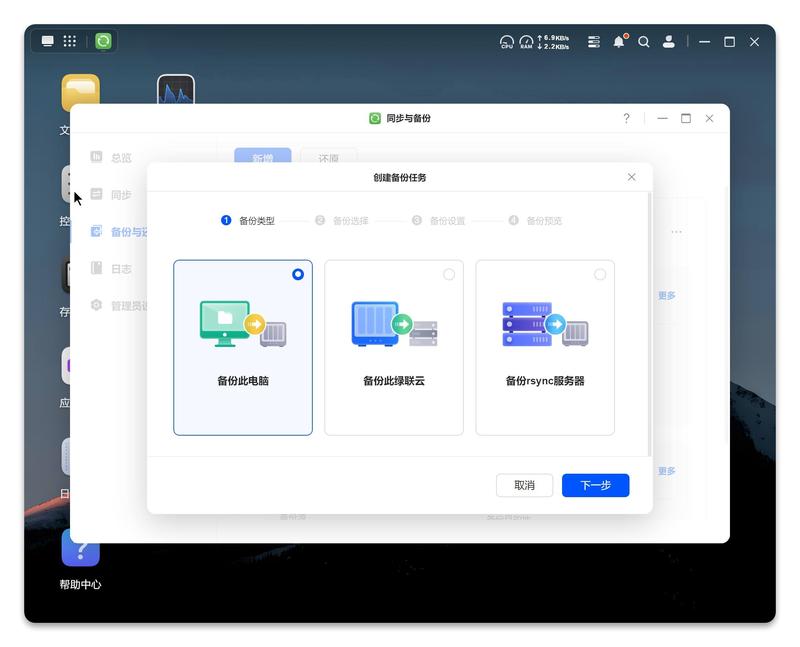Click the 新增 button behind the dialog

(x=263, y=156)
